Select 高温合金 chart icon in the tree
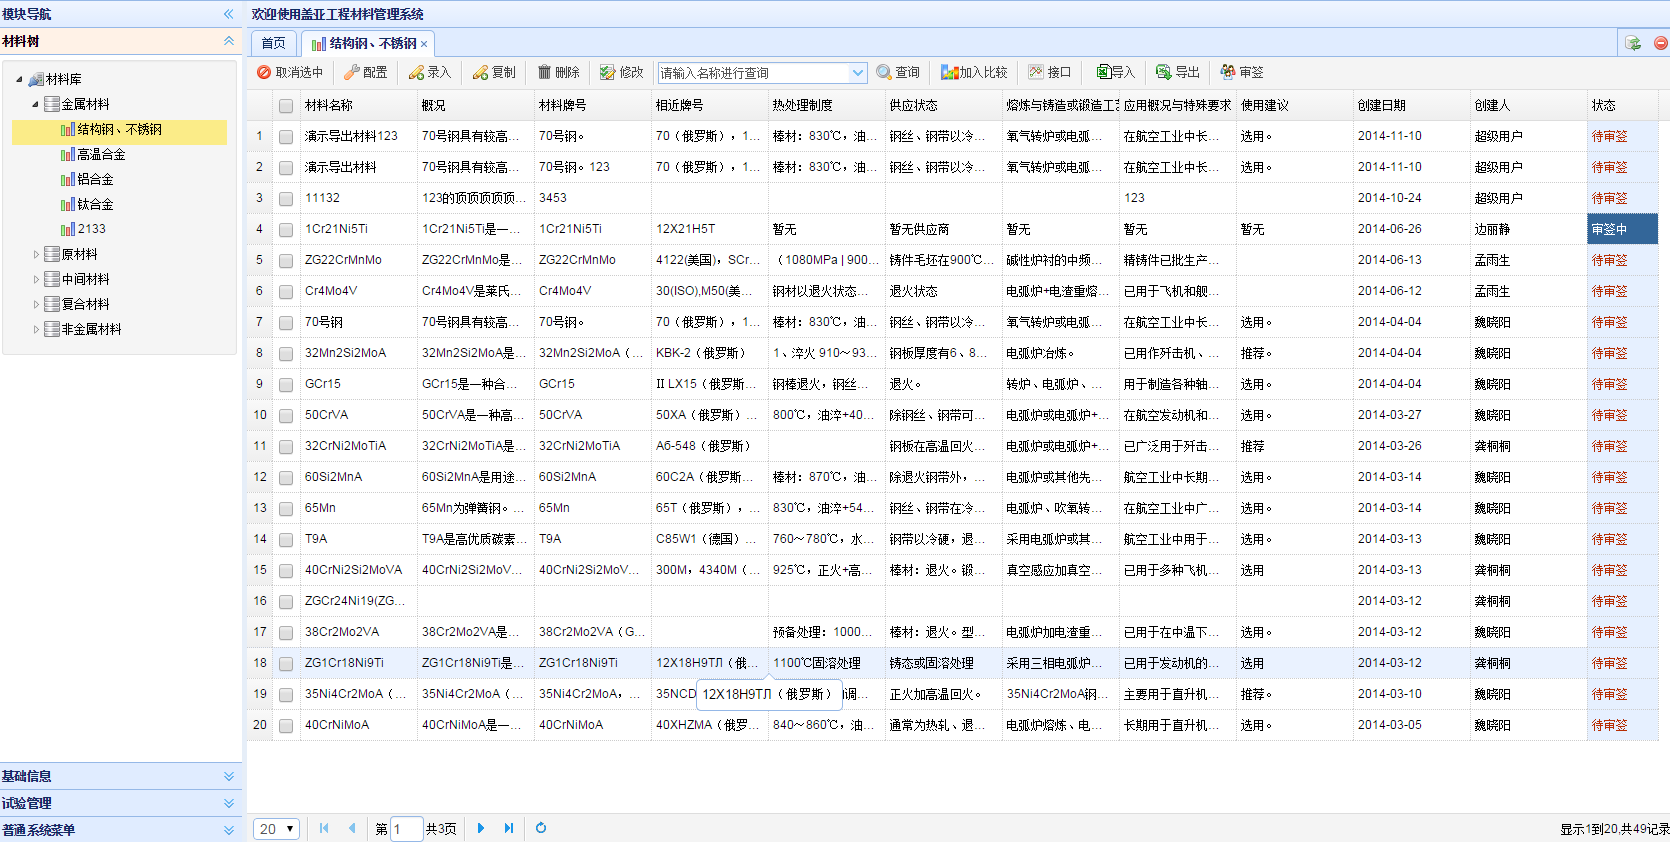This screenshot has height=842, width=1670. 68,154
